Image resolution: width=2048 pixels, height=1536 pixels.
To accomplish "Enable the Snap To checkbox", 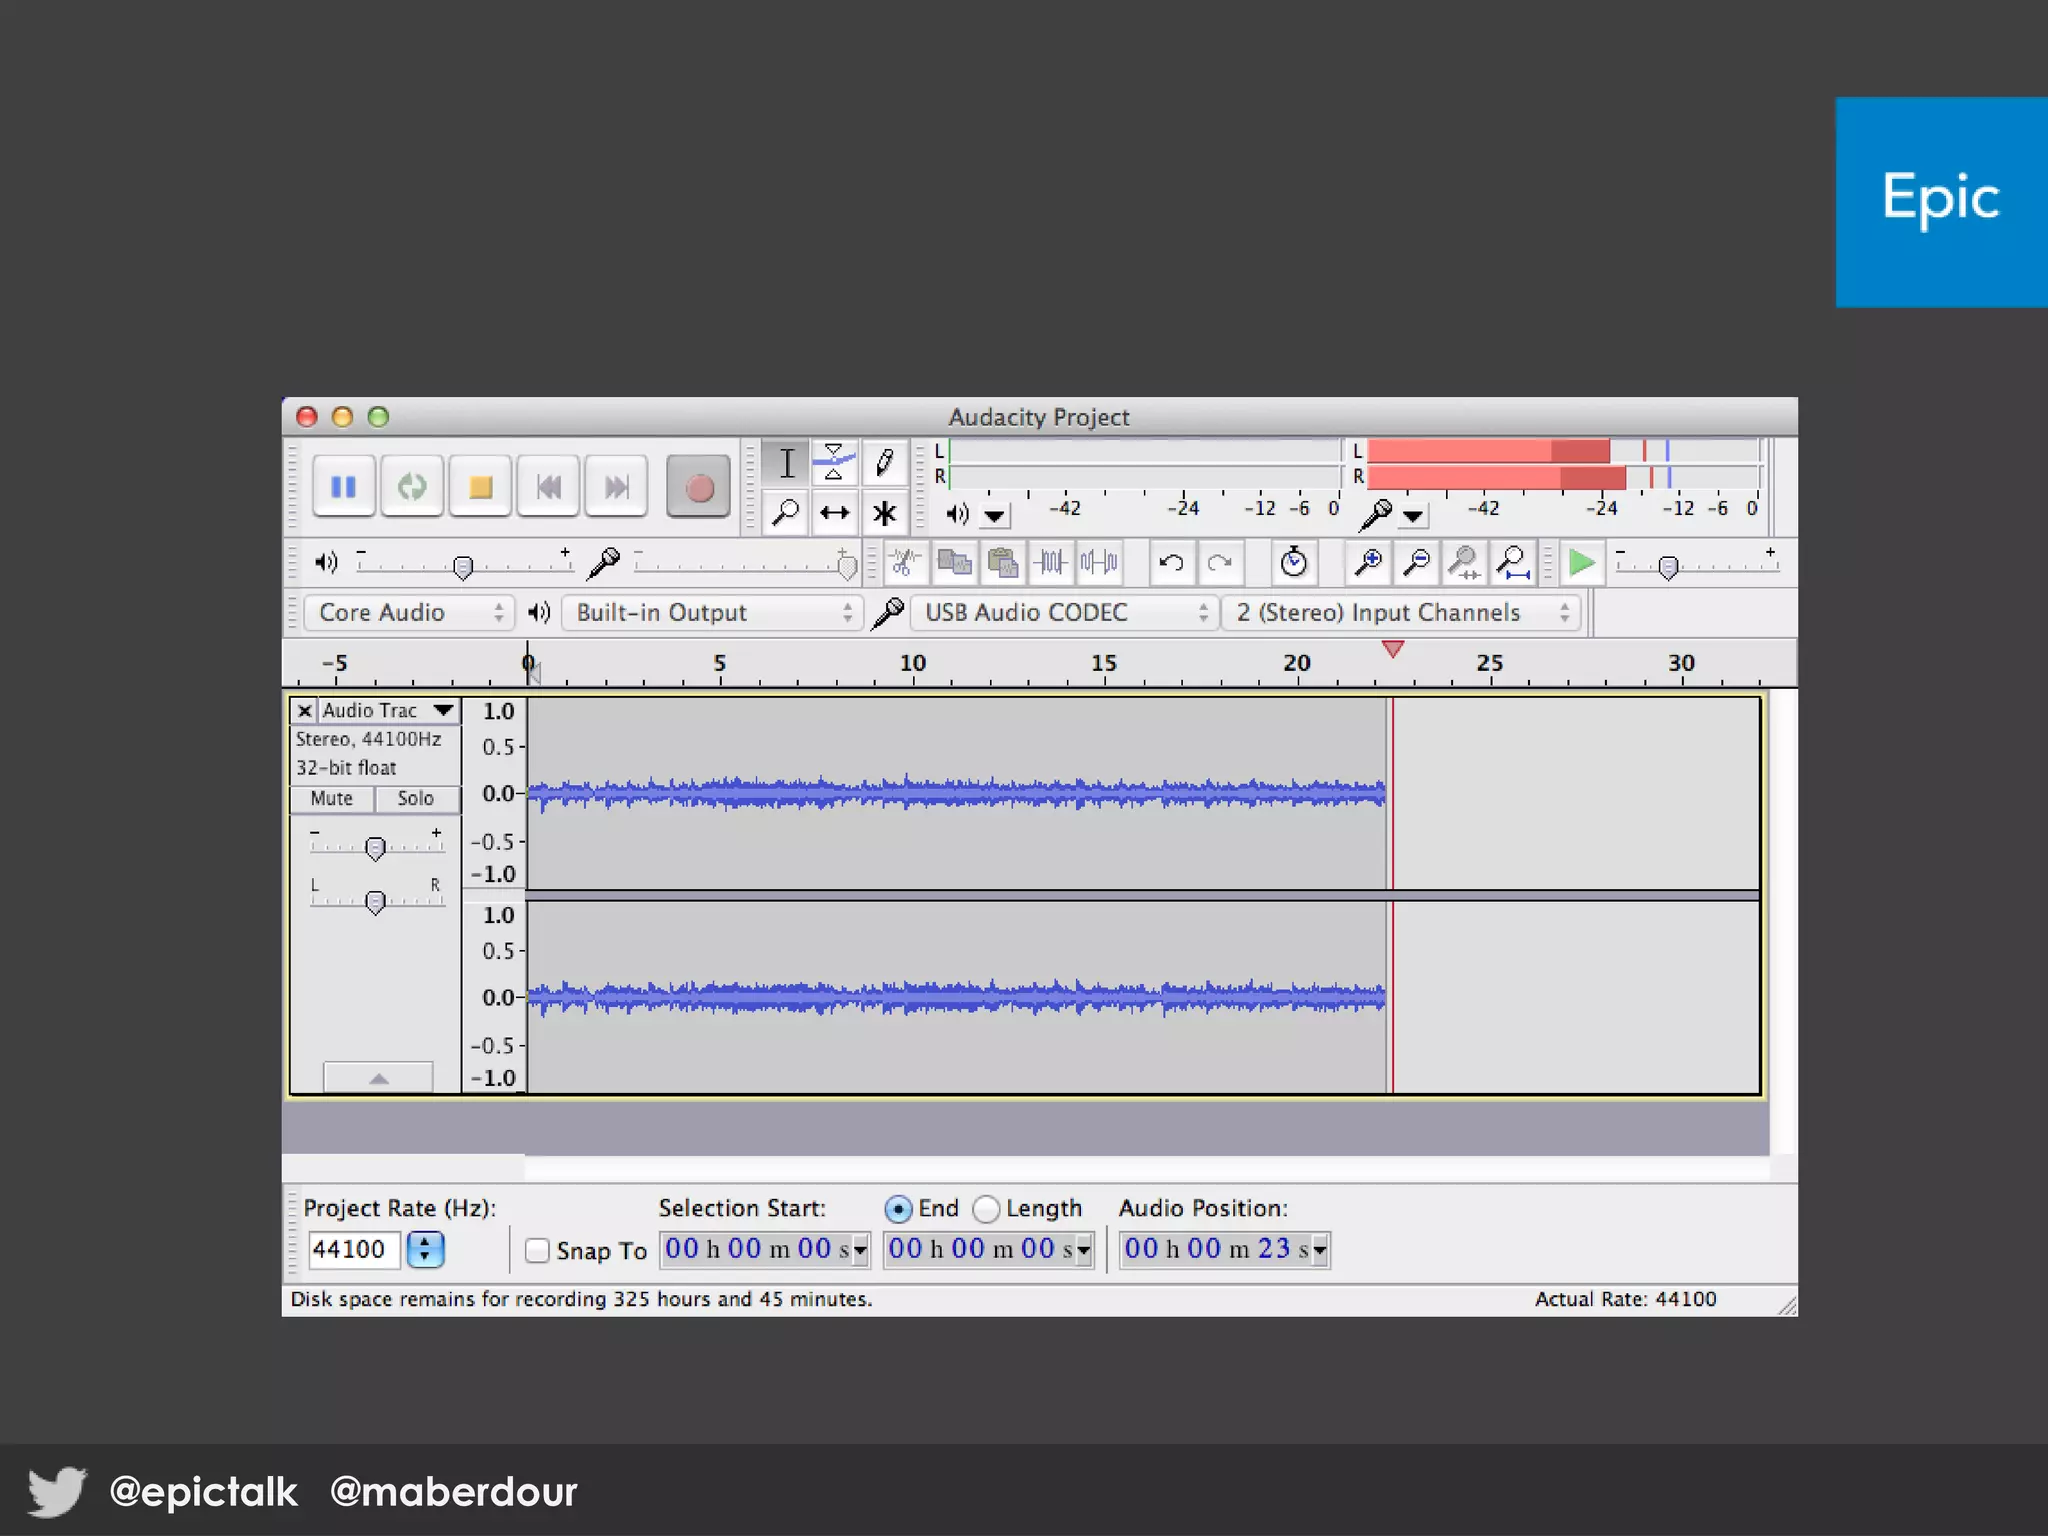I will pyautogui.click(x=537, y=1250).
